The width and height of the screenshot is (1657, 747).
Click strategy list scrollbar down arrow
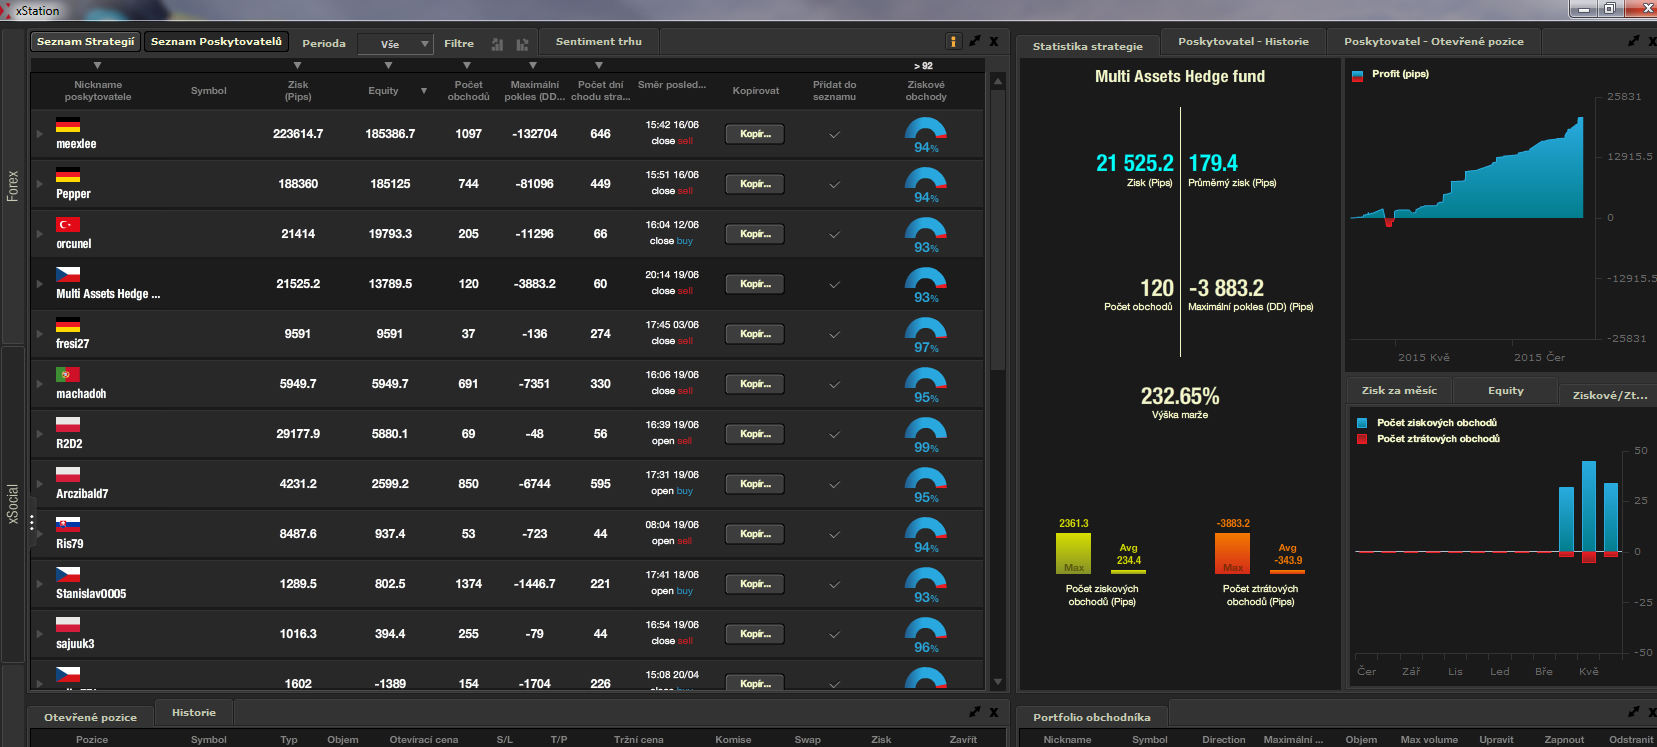coord(997,682)
